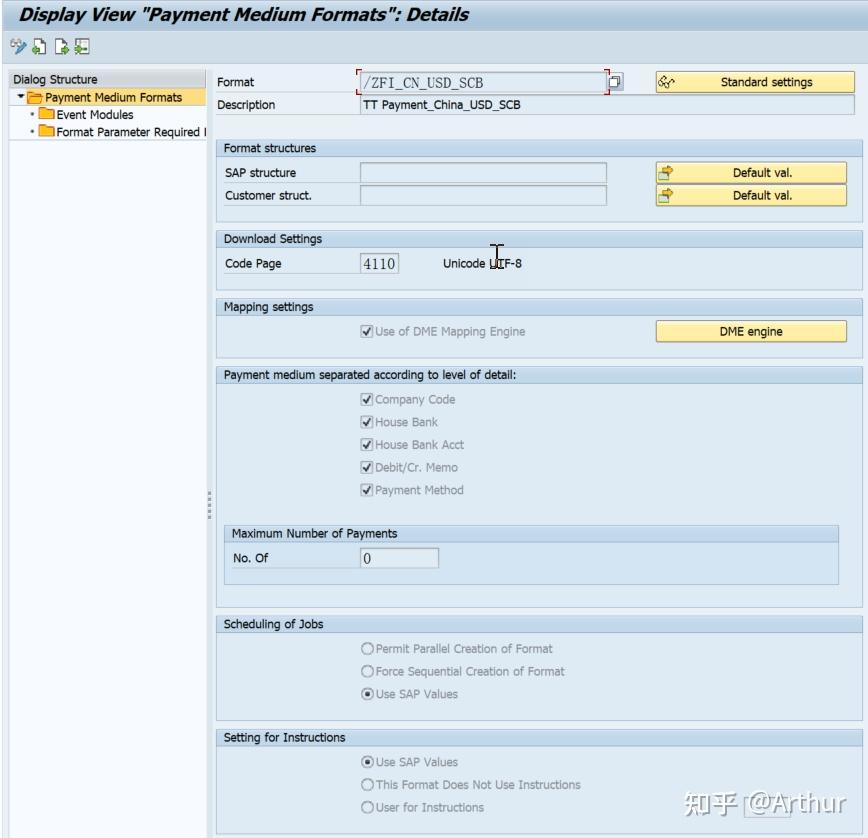Toggle the Use of DME Mapping Engine checkbox
This screenshot has width=868, height=838.
pyautogui.click(x=367, y=330)
